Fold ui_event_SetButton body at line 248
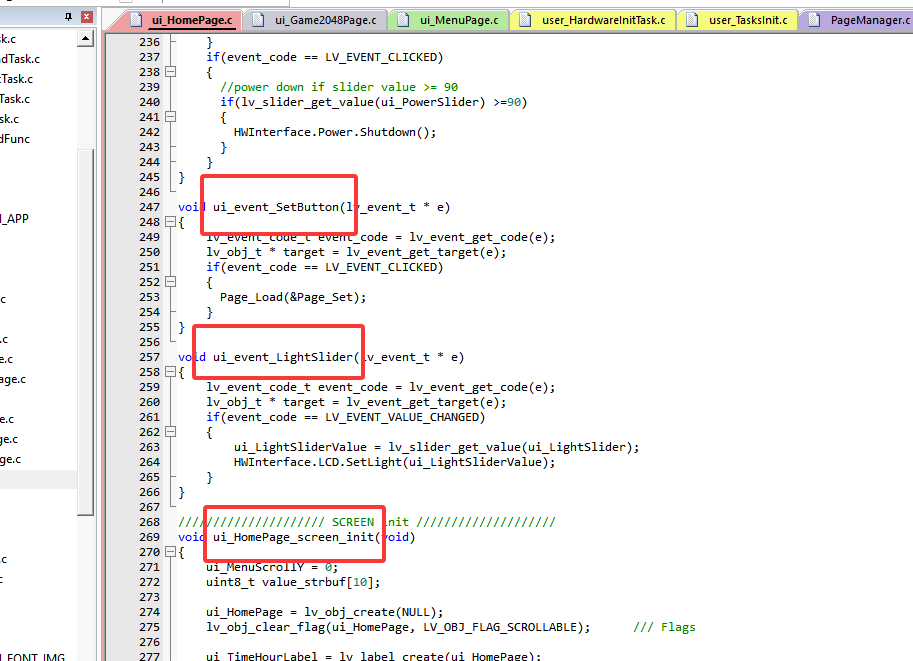 (170, 222)
